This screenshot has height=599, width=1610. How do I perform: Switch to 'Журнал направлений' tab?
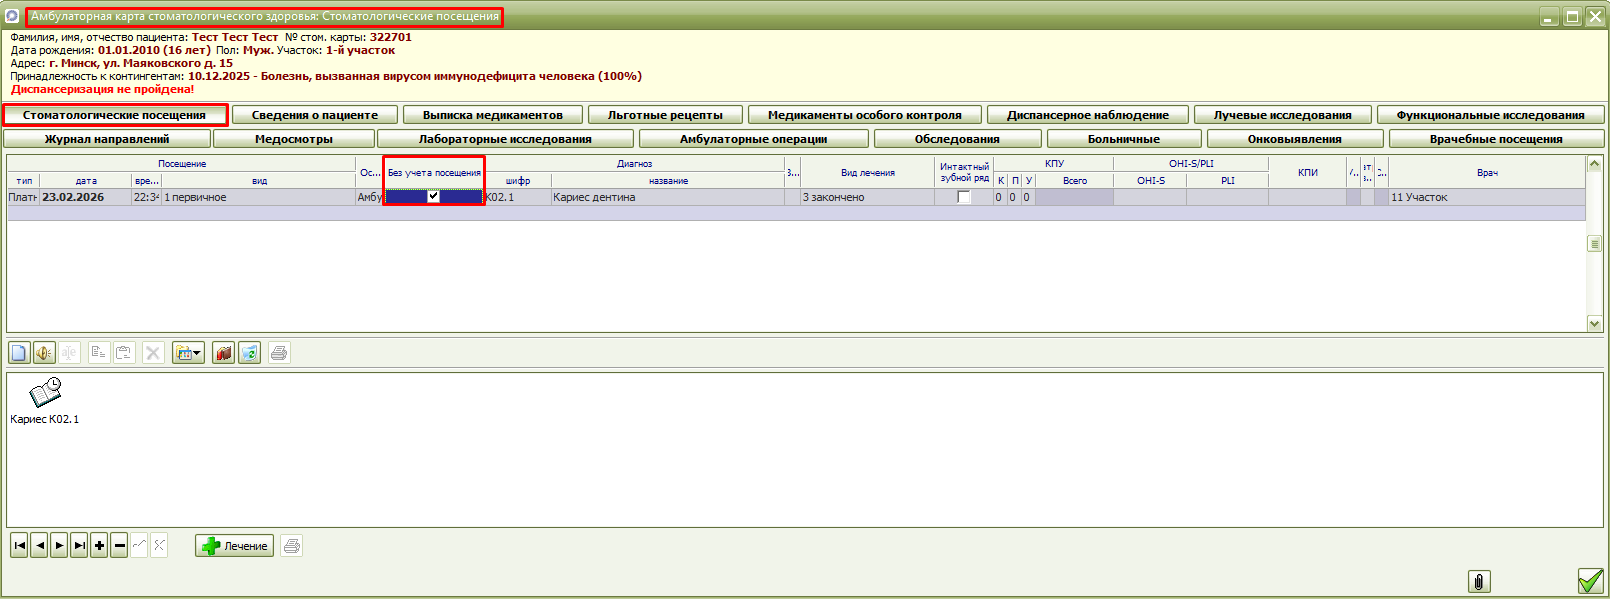(x=107, y=139)
